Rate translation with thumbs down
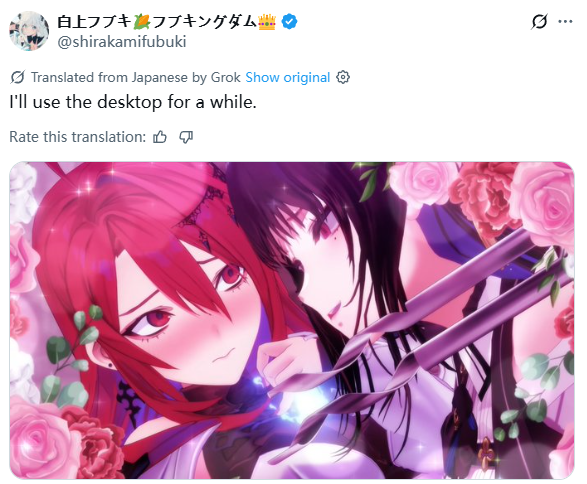 [186, 137]
